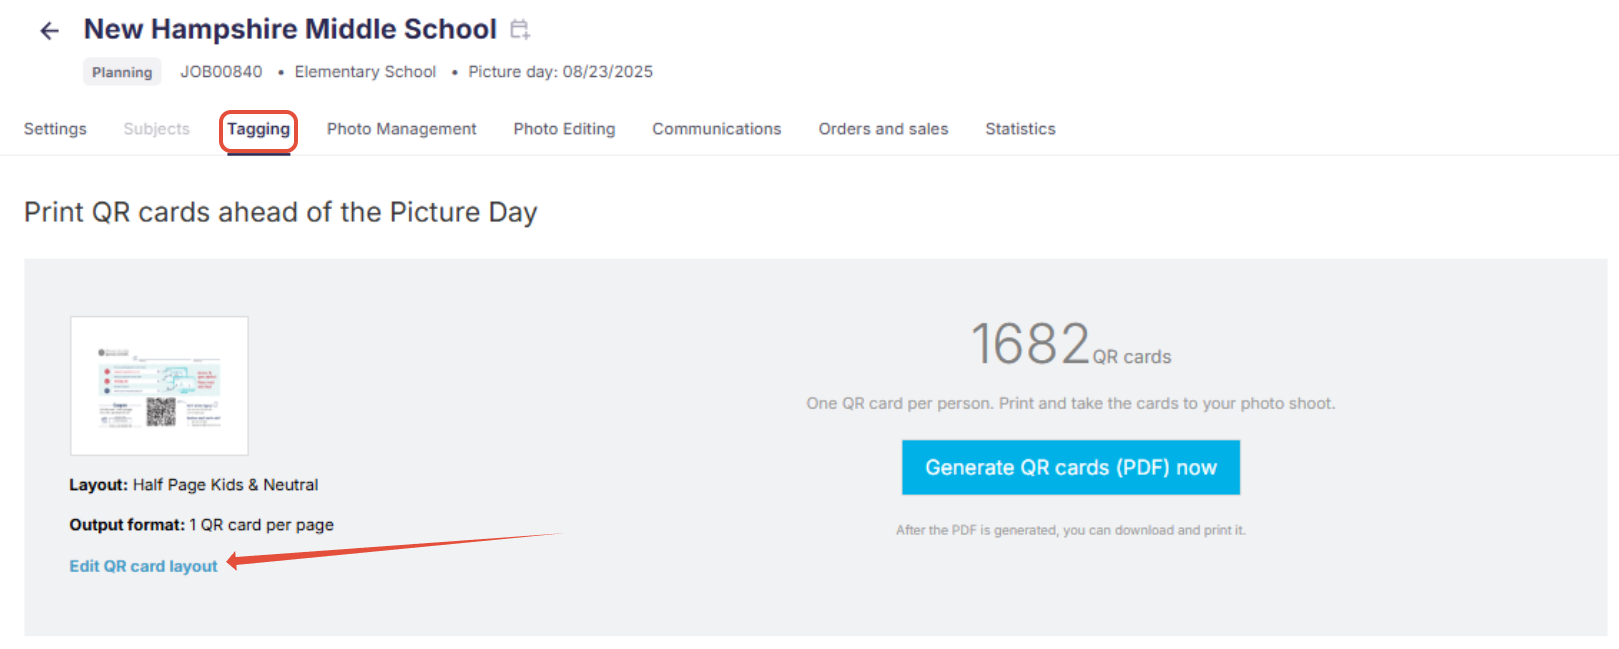Click Generate QR cards (PDF) now button
1619x649 pixels.
1070,467
